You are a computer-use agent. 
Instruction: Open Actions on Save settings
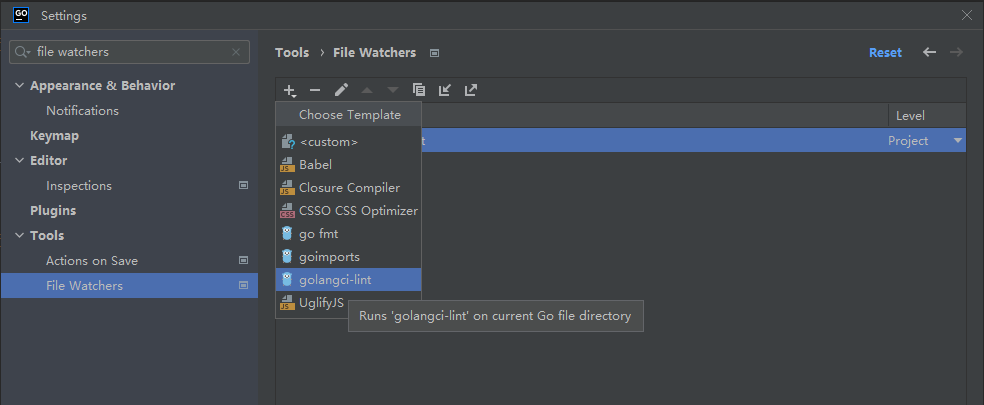(x=92, y=261)
